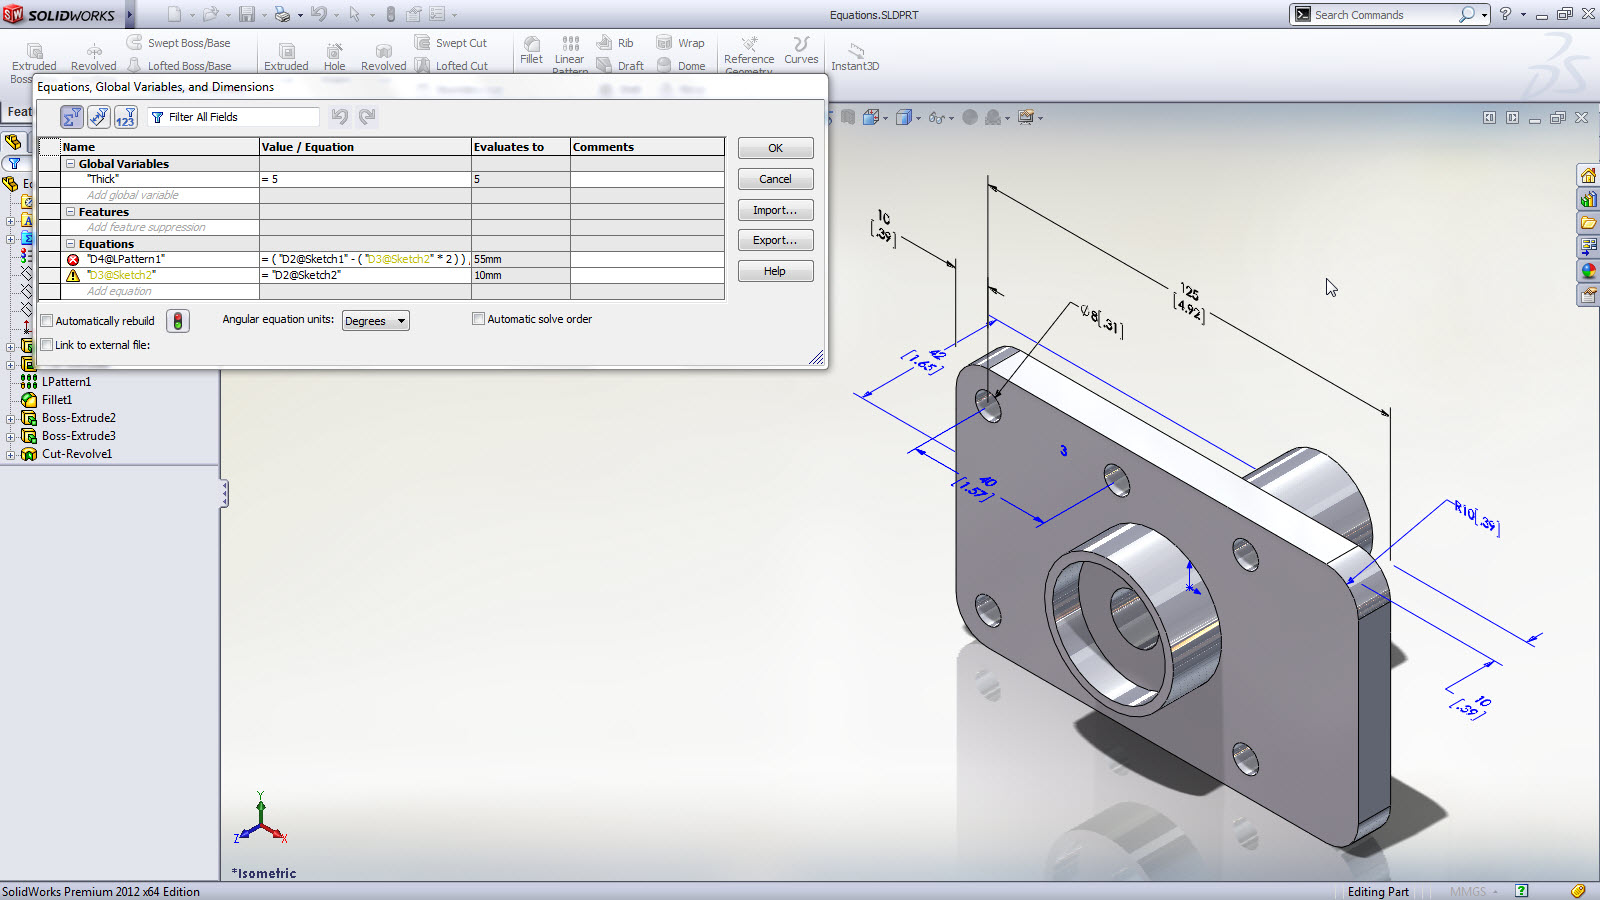Screen dimensions: 1600x900
Task: Click the red error icon beside D4@LPattern1
Action: pyautogui.click(x=73, y=260)
